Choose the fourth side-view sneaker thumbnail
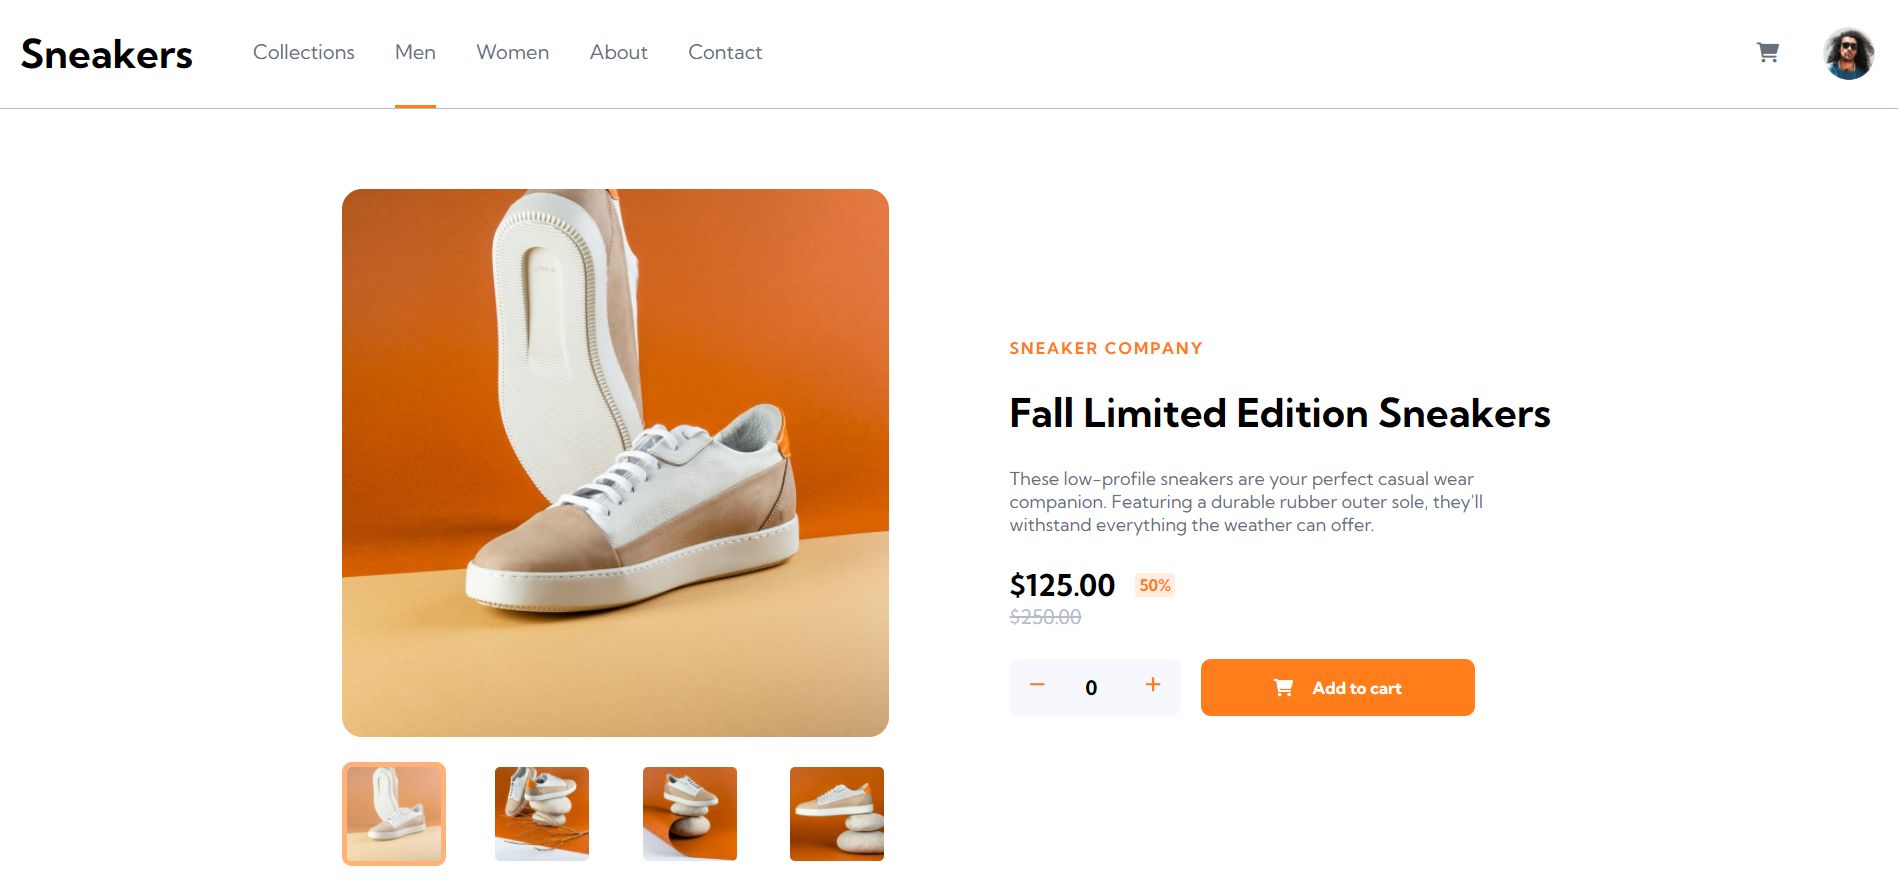This screenshot has width=1898, height=887. tap(837, 814)
